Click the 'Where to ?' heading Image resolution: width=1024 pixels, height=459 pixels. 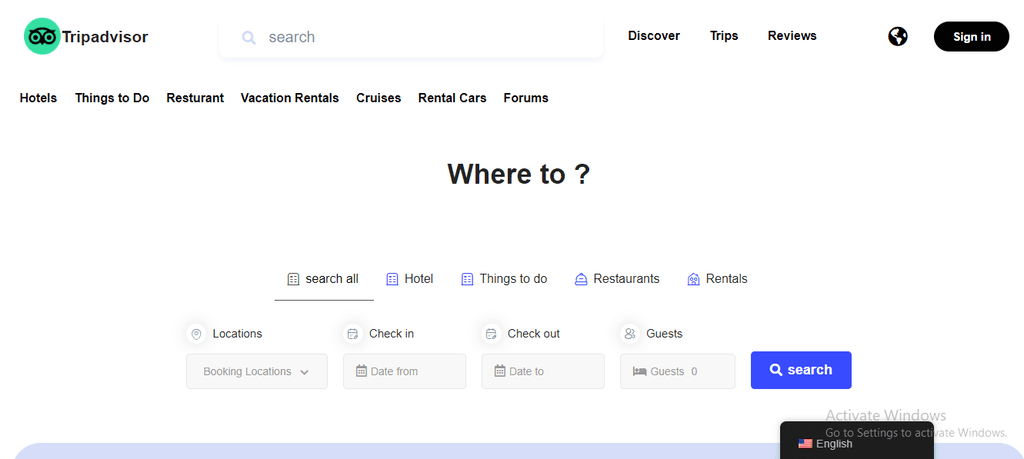pos(519,174)
